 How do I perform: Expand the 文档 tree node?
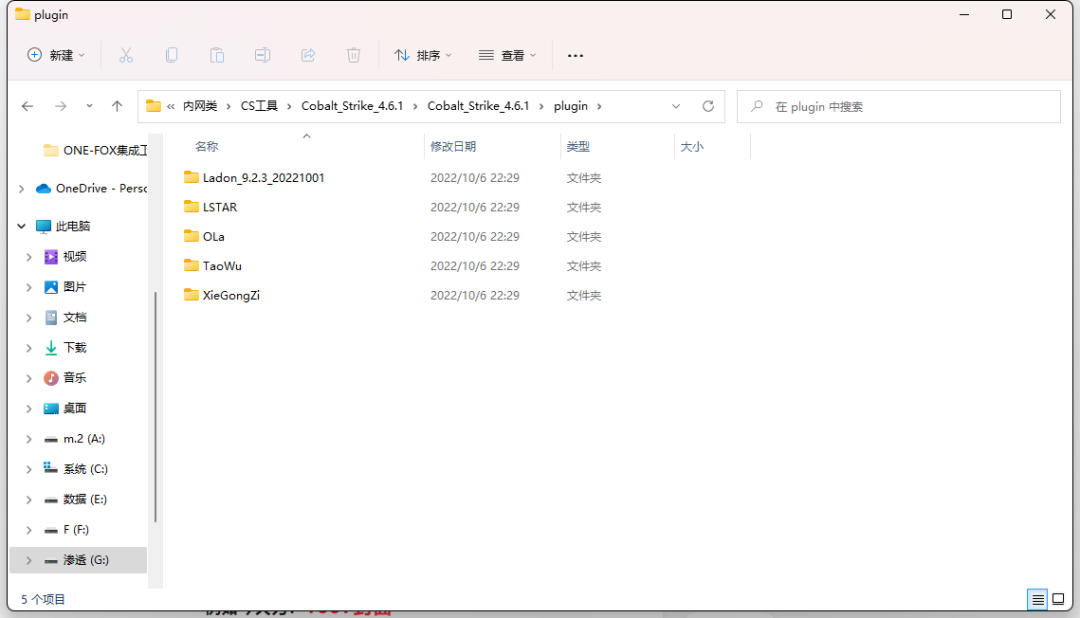pos(29,318)
